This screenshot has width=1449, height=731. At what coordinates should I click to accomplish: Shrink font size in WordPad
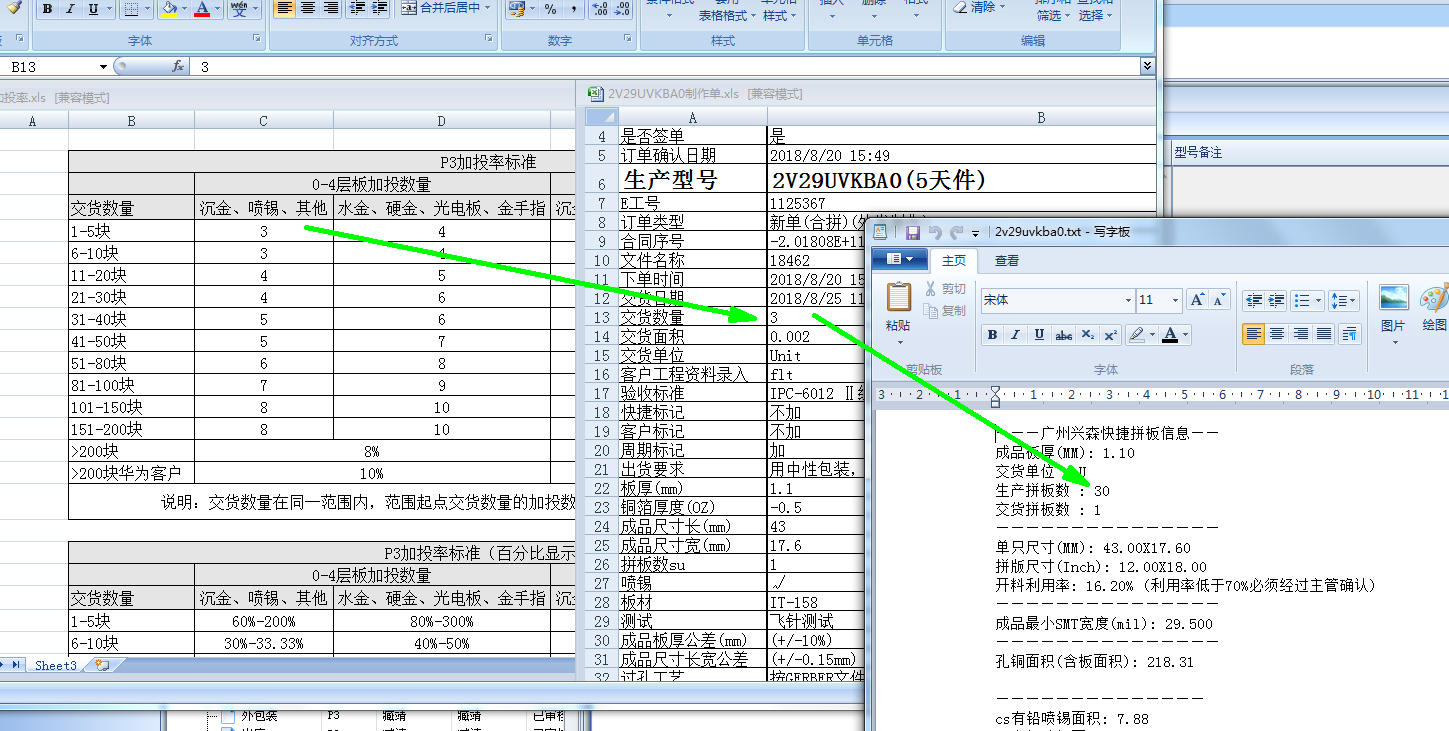[x=1219, y=300]
